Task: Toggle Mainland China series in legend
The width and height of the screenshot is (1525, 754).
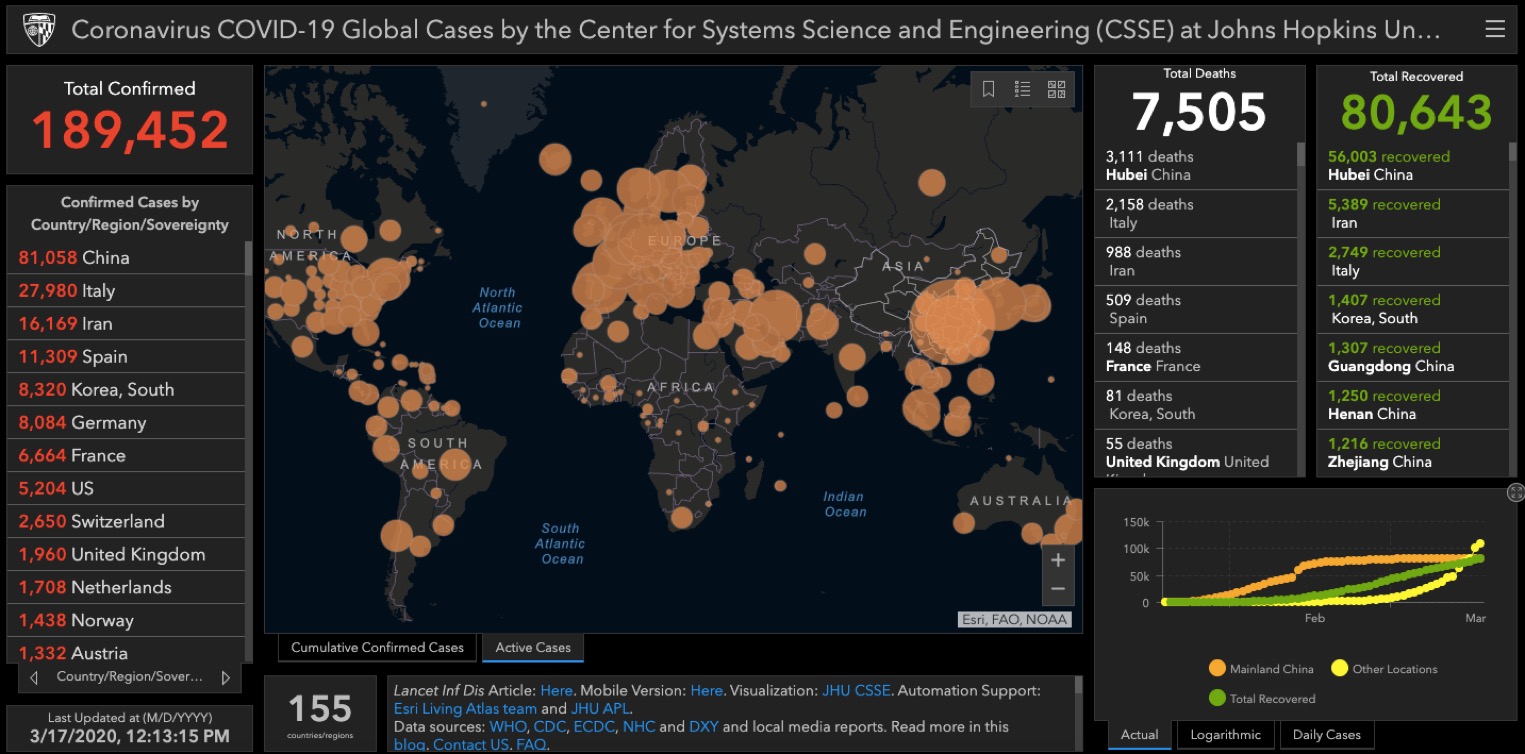Action: [1260, 669]
